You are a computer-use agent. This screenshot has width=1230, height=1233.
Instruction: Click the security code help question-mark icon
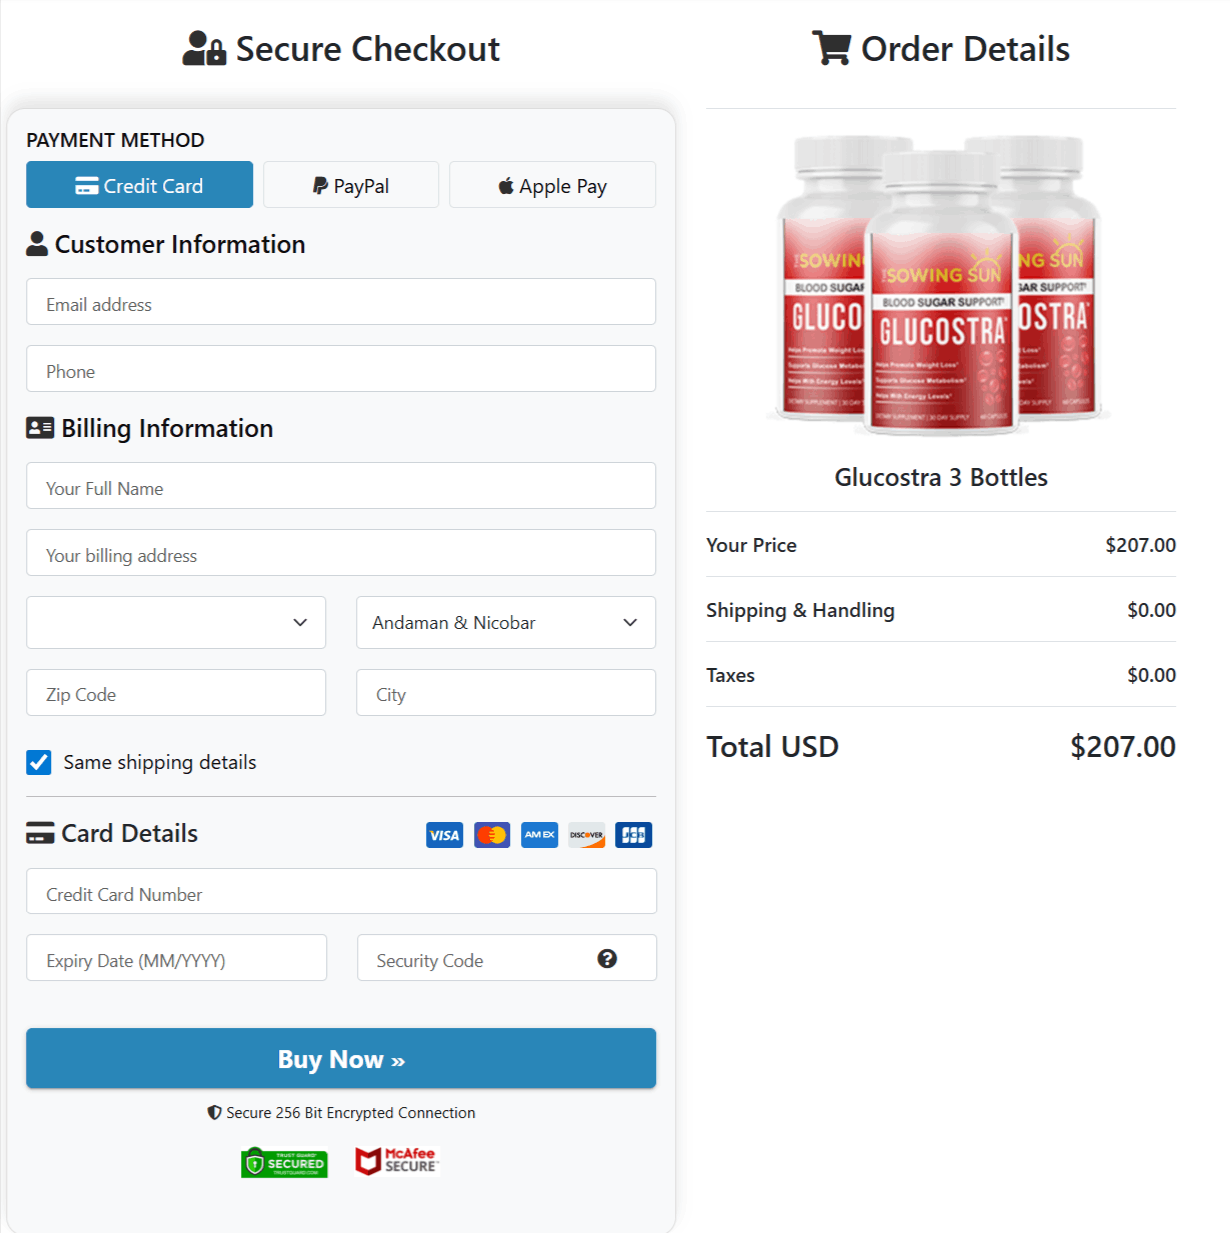tap(607, 959)
